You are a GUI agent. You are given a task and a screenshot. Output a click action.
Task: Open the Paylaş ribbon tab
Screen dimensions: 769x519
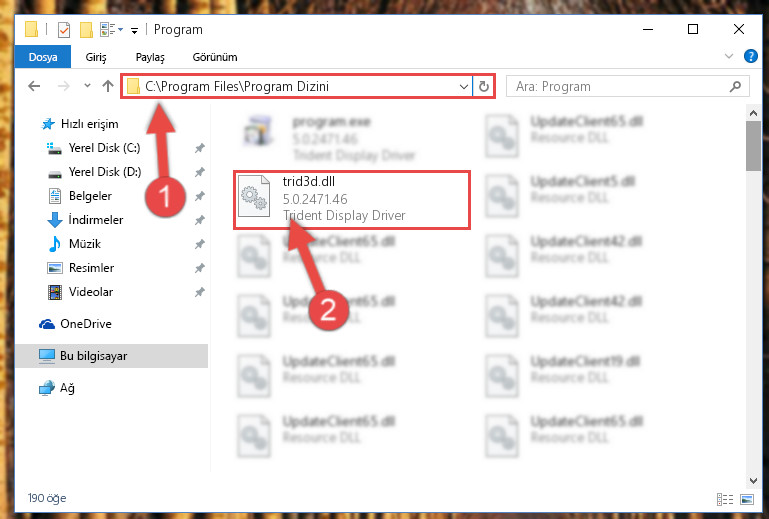click(x=150, y=57)
